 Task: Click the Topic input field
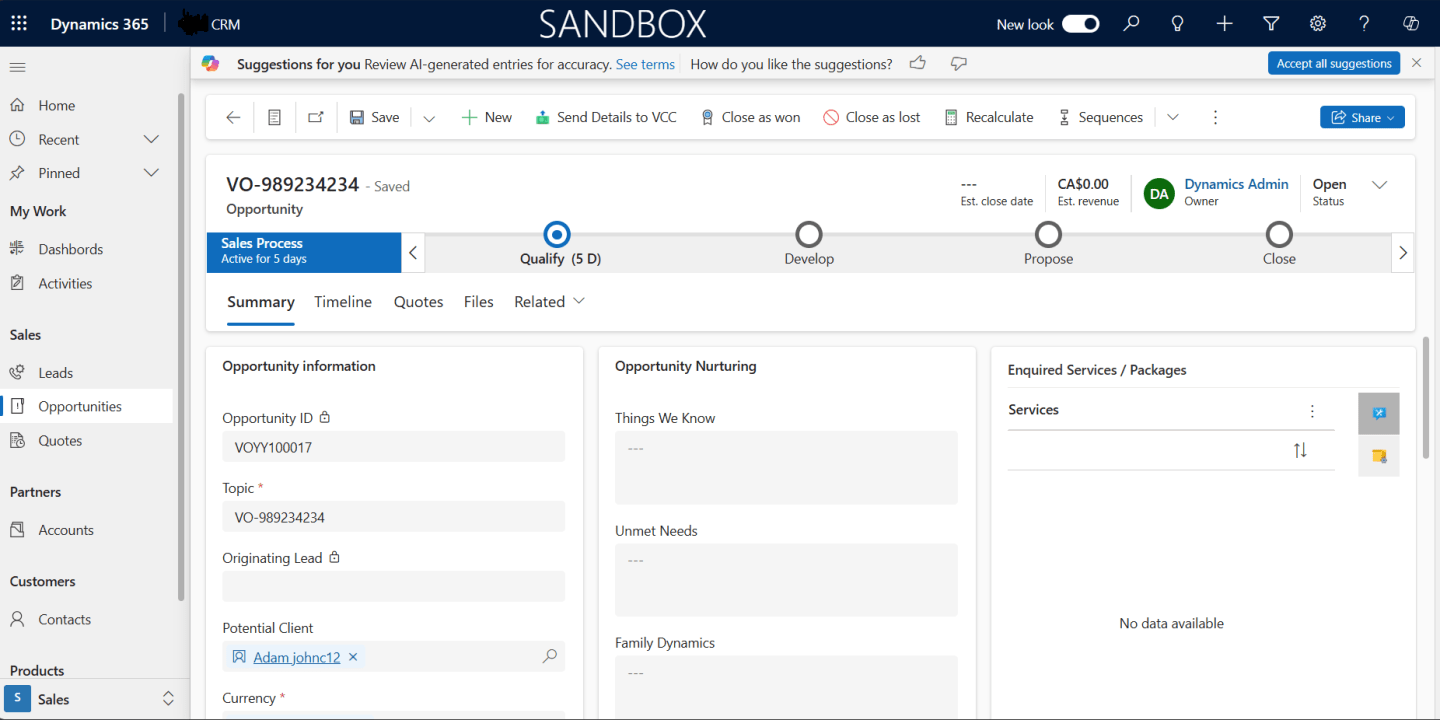click(x=393, y=517)
